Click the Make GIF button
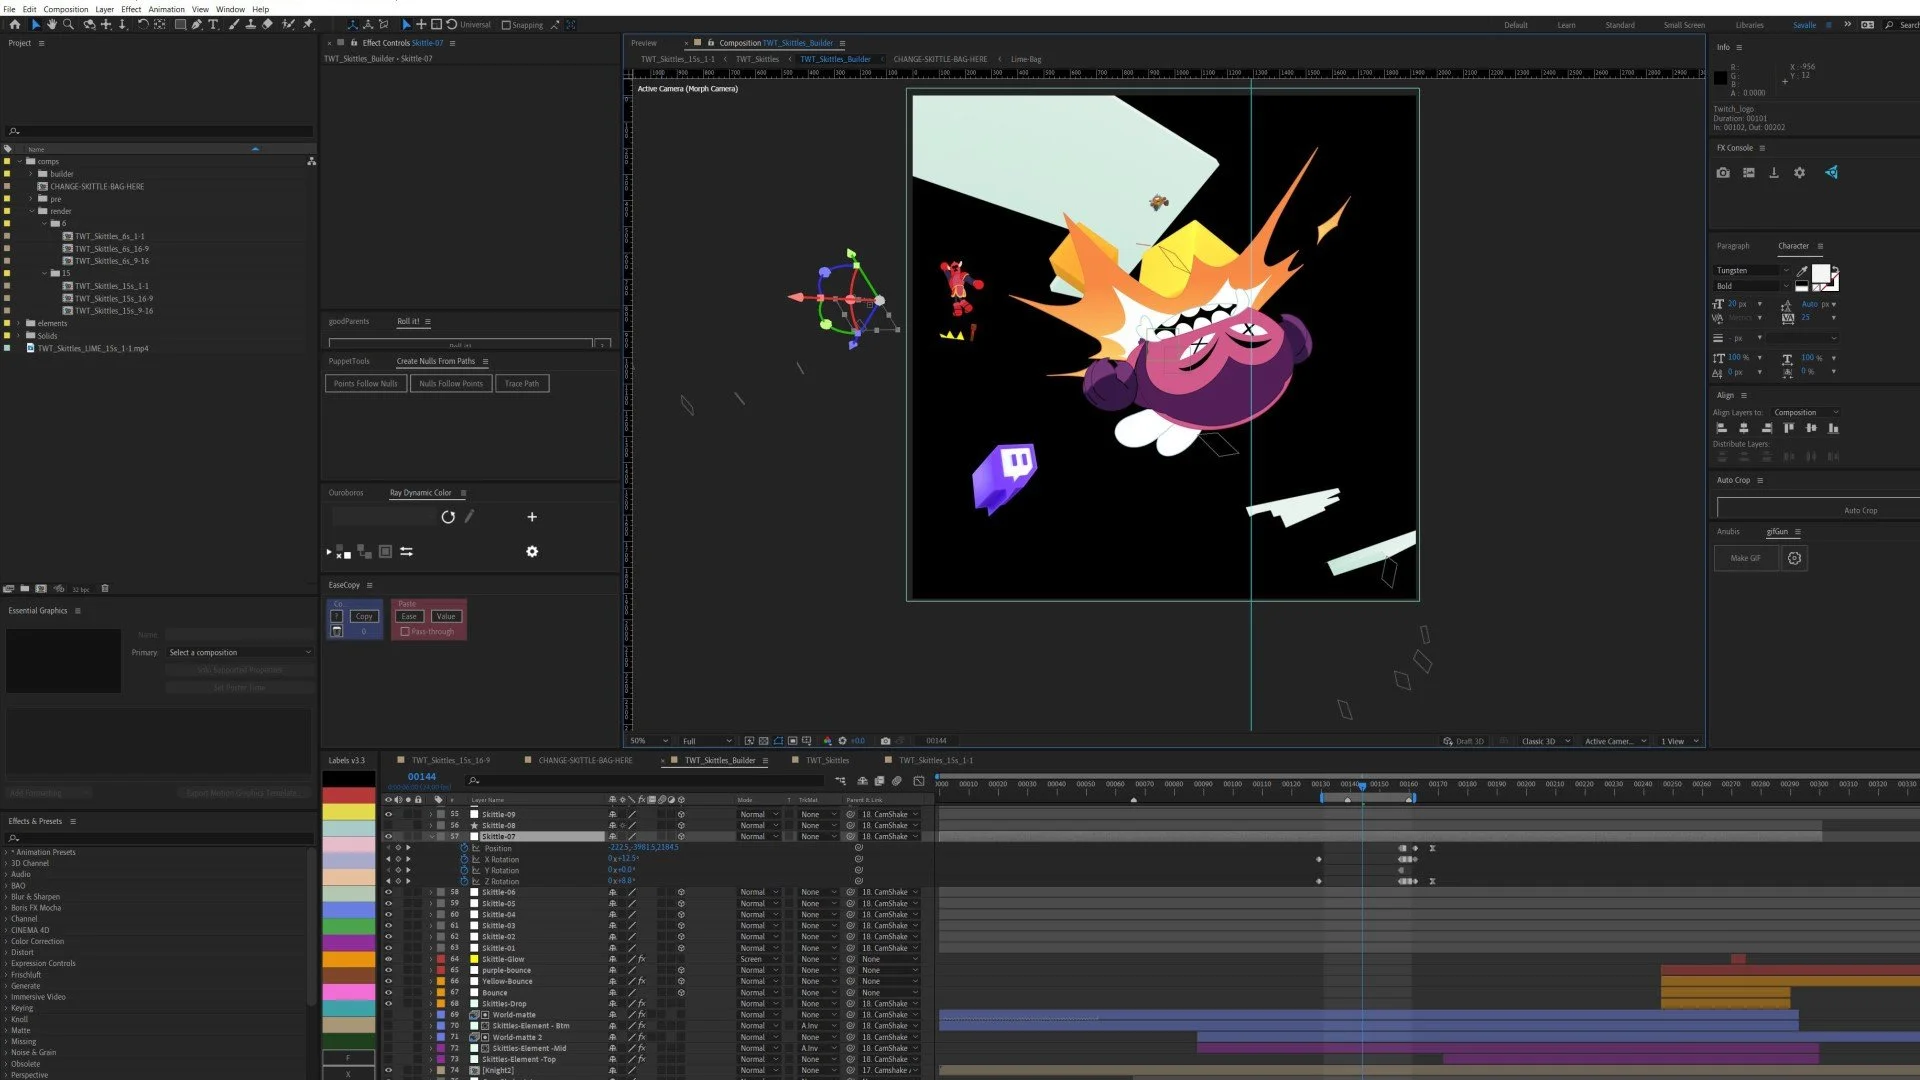The height and width of the screenshot is (1080, 1920). [1745, 559]
